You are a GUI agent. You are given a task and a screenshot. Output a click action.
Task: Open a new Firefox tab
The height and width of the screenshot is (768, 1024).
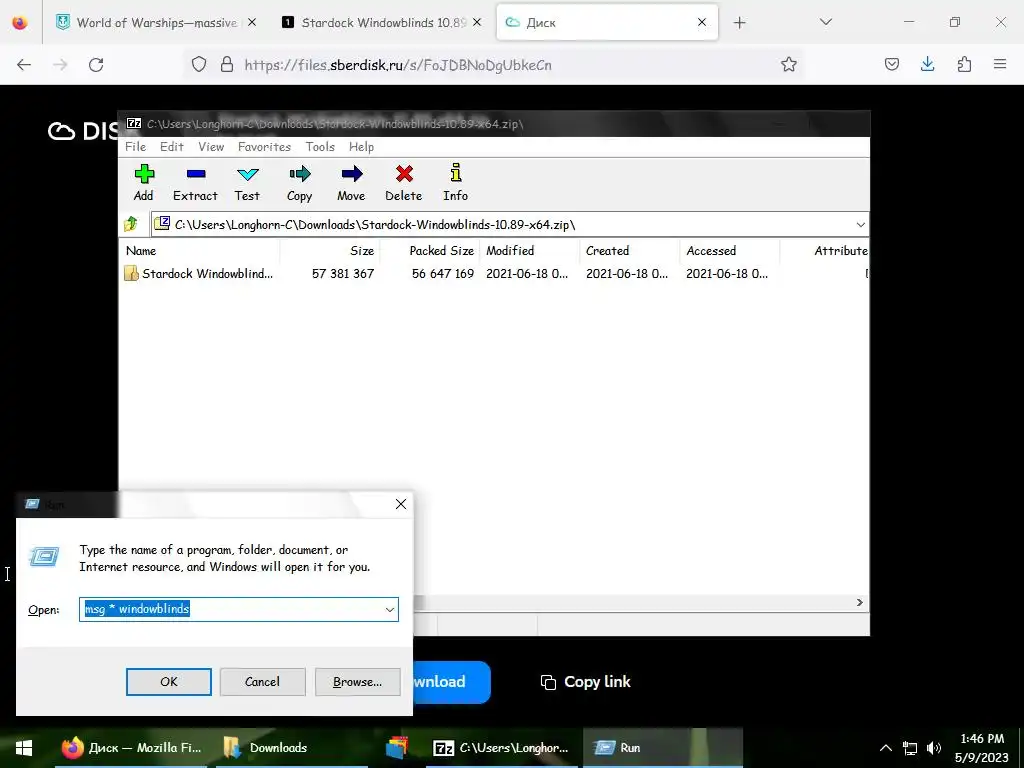[x=739, y=23]
